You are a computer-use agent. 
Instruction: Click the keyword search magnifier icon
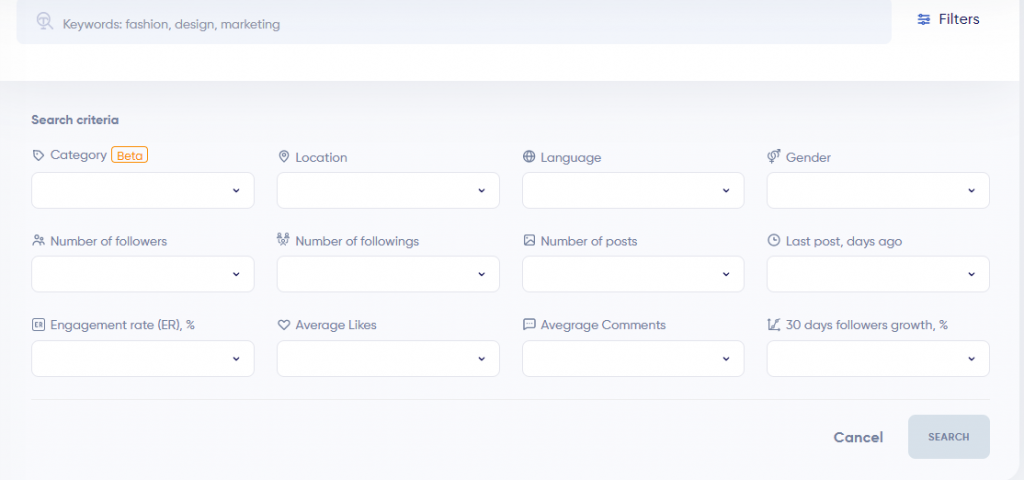(x=44, y=22)
